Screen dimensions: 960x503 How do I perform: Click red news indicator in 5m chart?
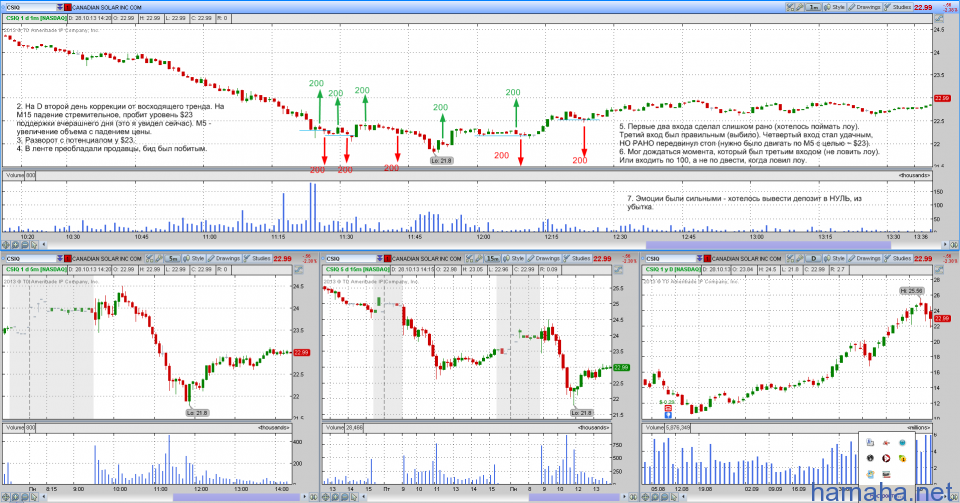[67, 259]
